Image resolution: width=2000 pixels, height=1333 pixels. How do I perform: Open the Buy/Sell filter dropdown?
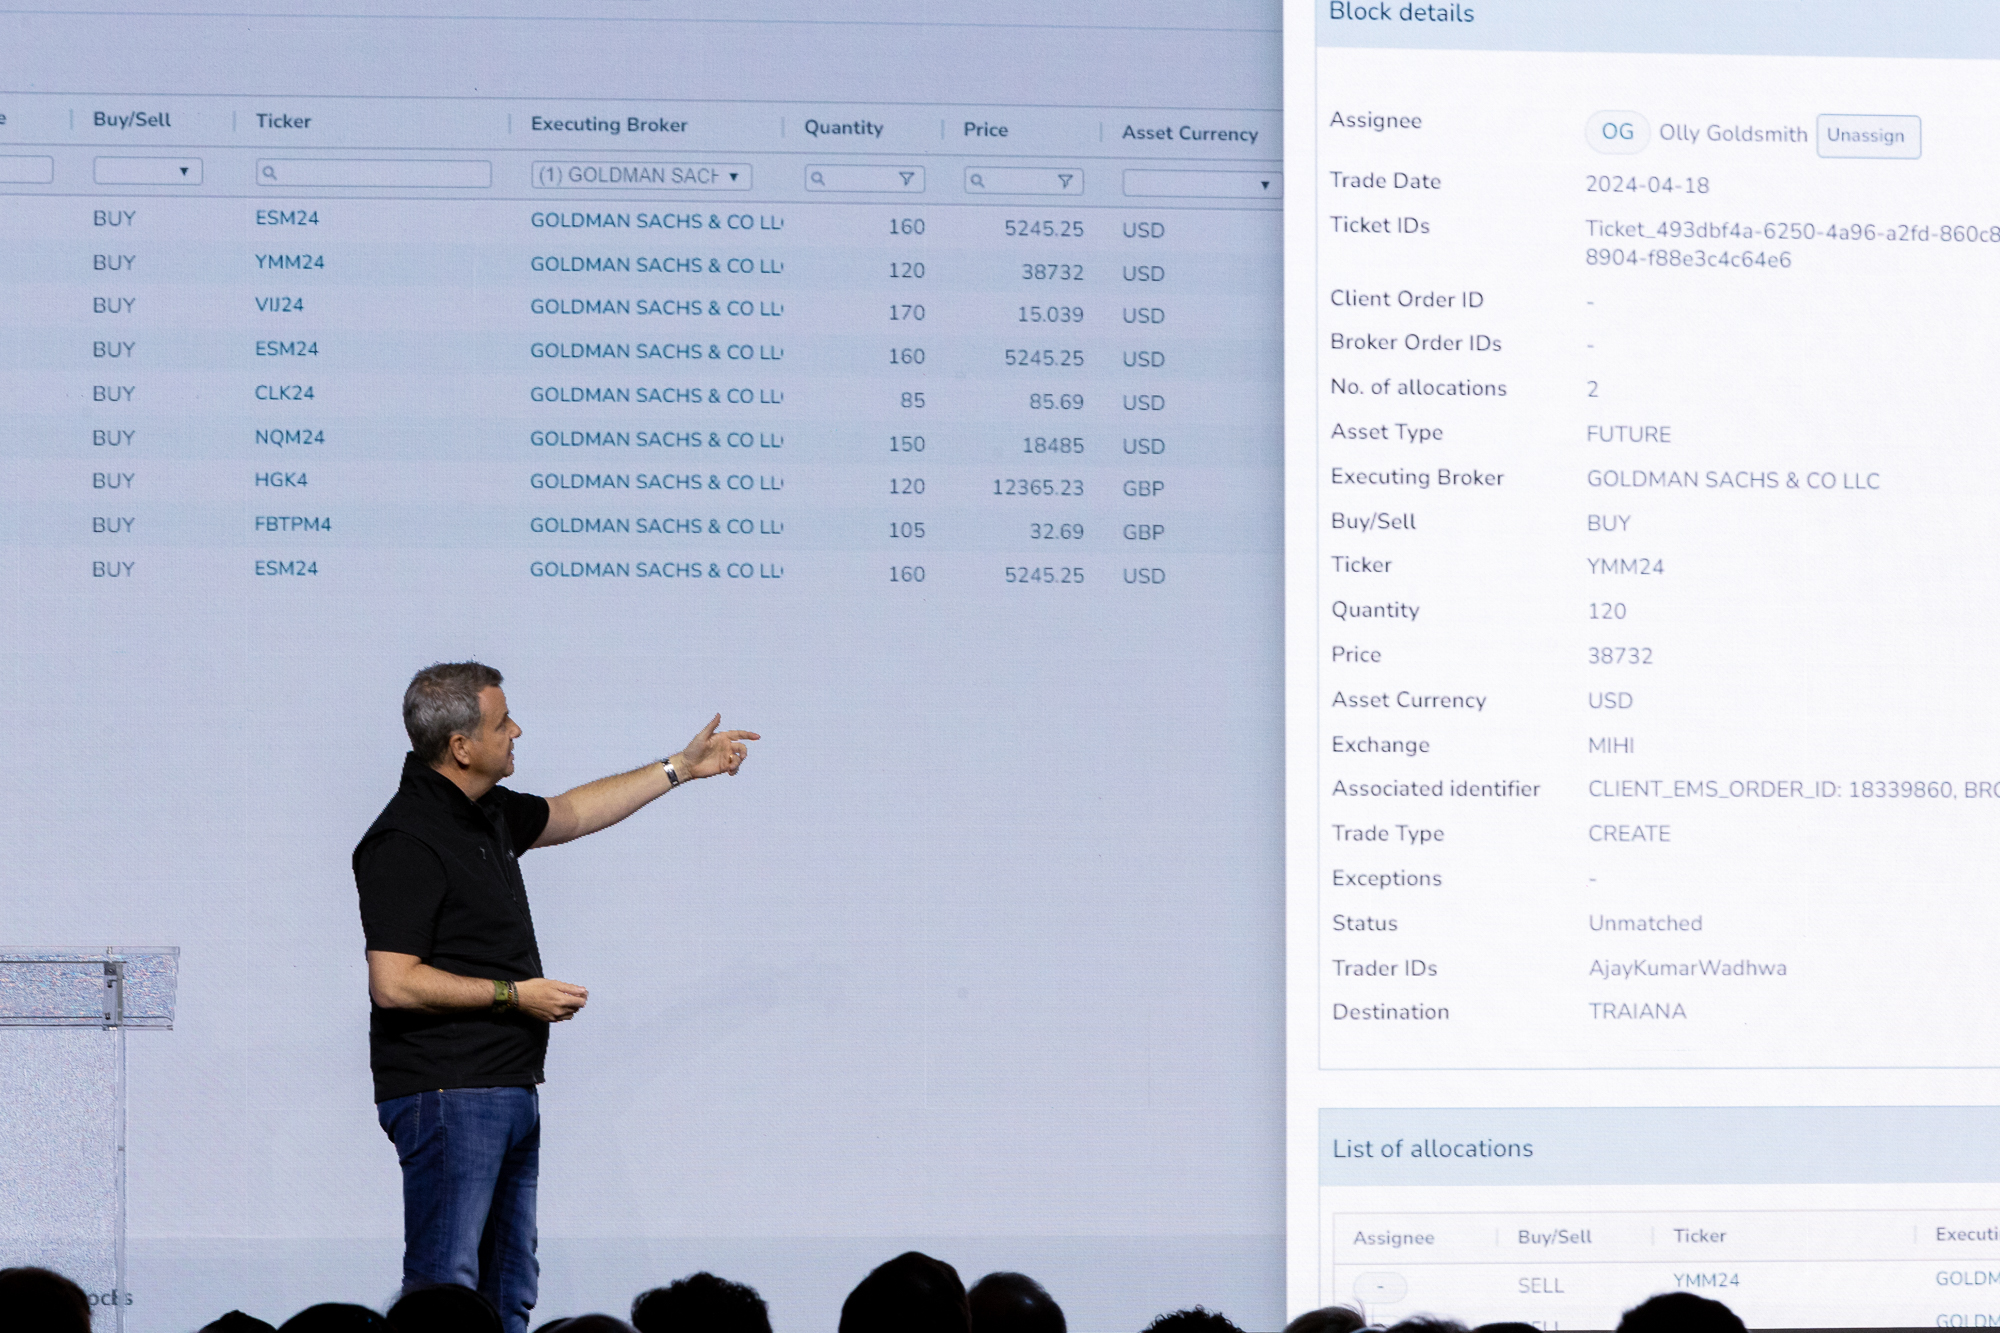(x=148, y=171)
